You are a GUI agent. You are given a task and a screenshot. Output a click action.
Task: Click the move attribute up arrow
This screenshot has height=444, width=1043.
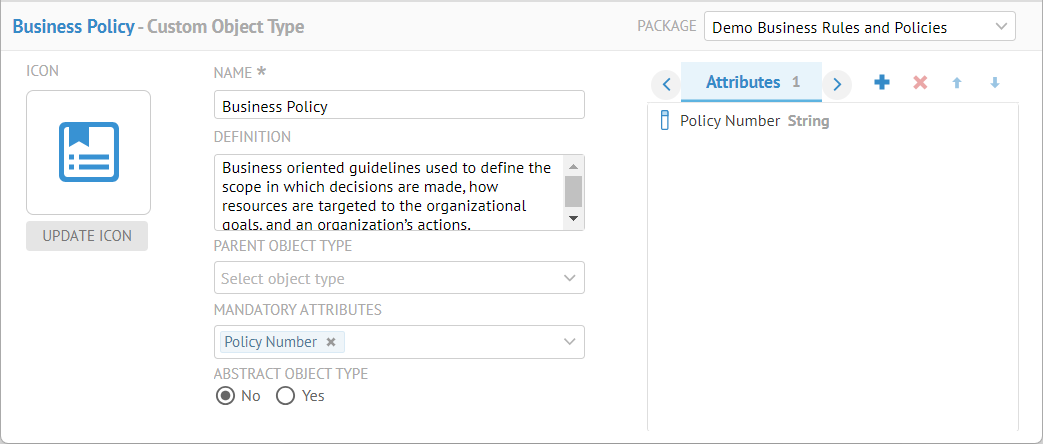point(957,83)
